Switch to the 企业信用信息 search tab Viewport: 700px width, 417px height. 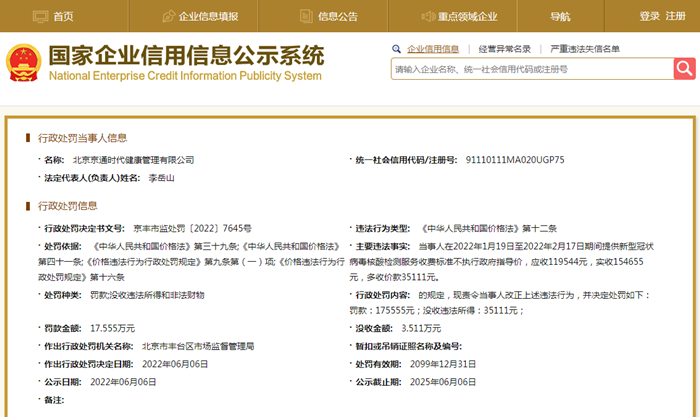433,49
